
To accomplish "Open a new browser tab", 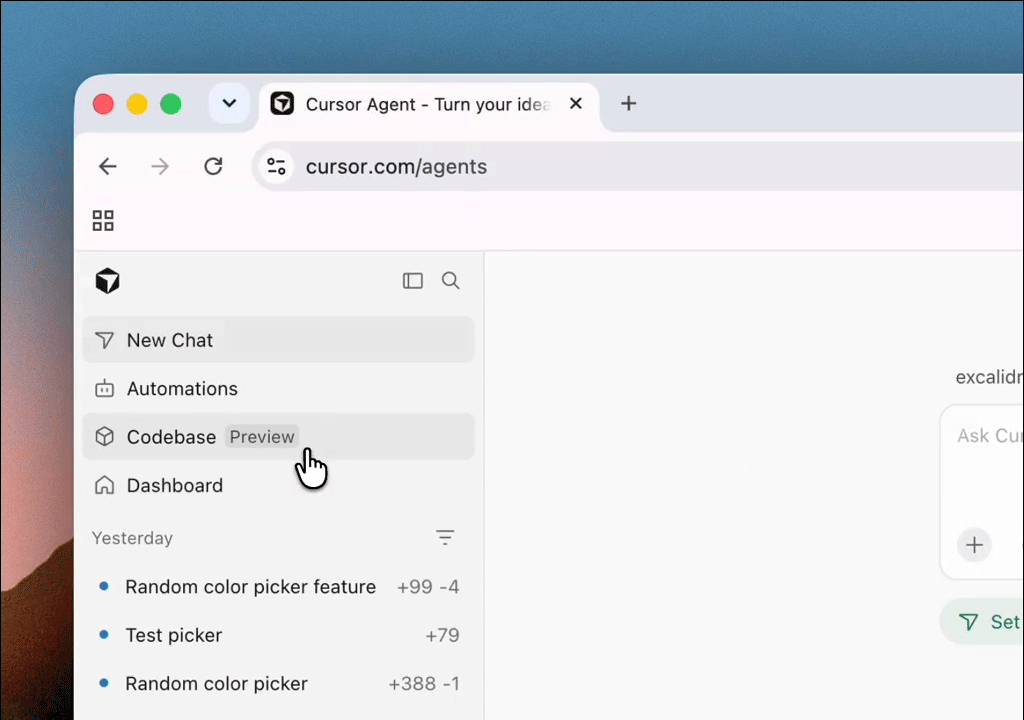I will pos(628,104).
